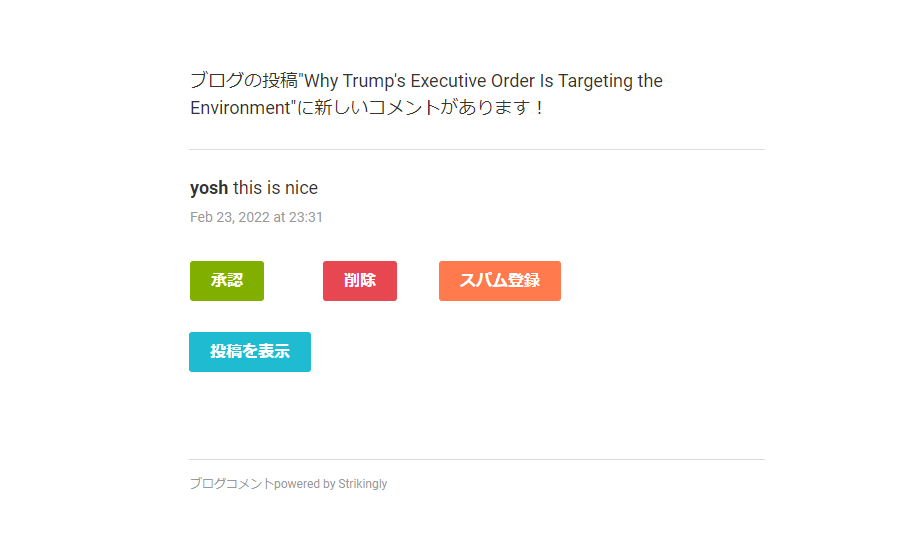Click the blog title "Why Trump's Executive Order"

[419, 81]
